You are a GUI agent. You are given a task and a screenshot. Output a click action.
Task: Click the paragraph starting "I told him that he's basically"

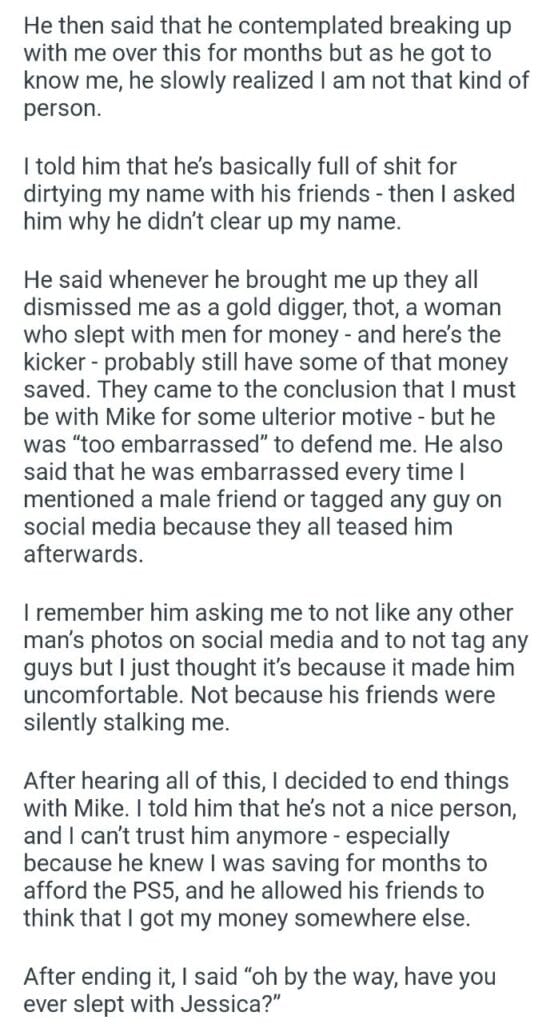tap(269, 193)
